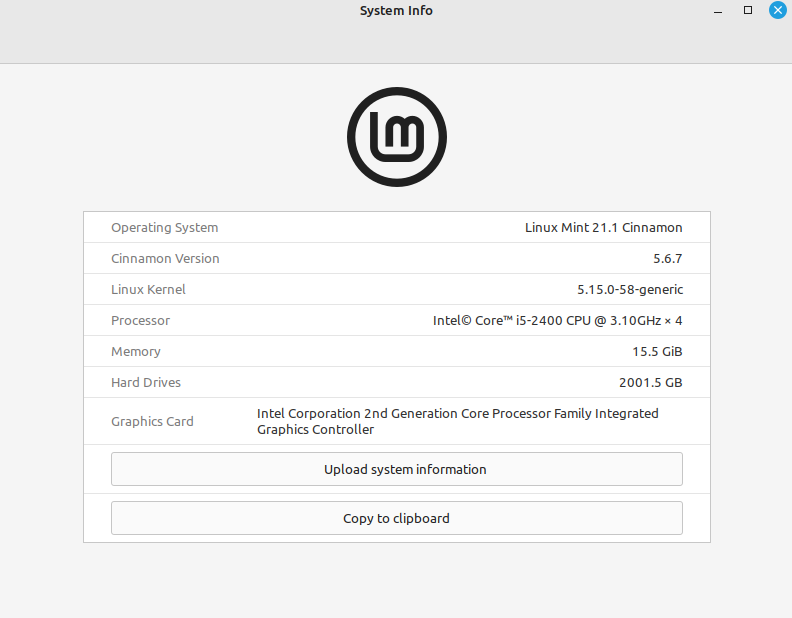Click the Hard Drives label
Screen dimensions: 792x618
(146, 382)
